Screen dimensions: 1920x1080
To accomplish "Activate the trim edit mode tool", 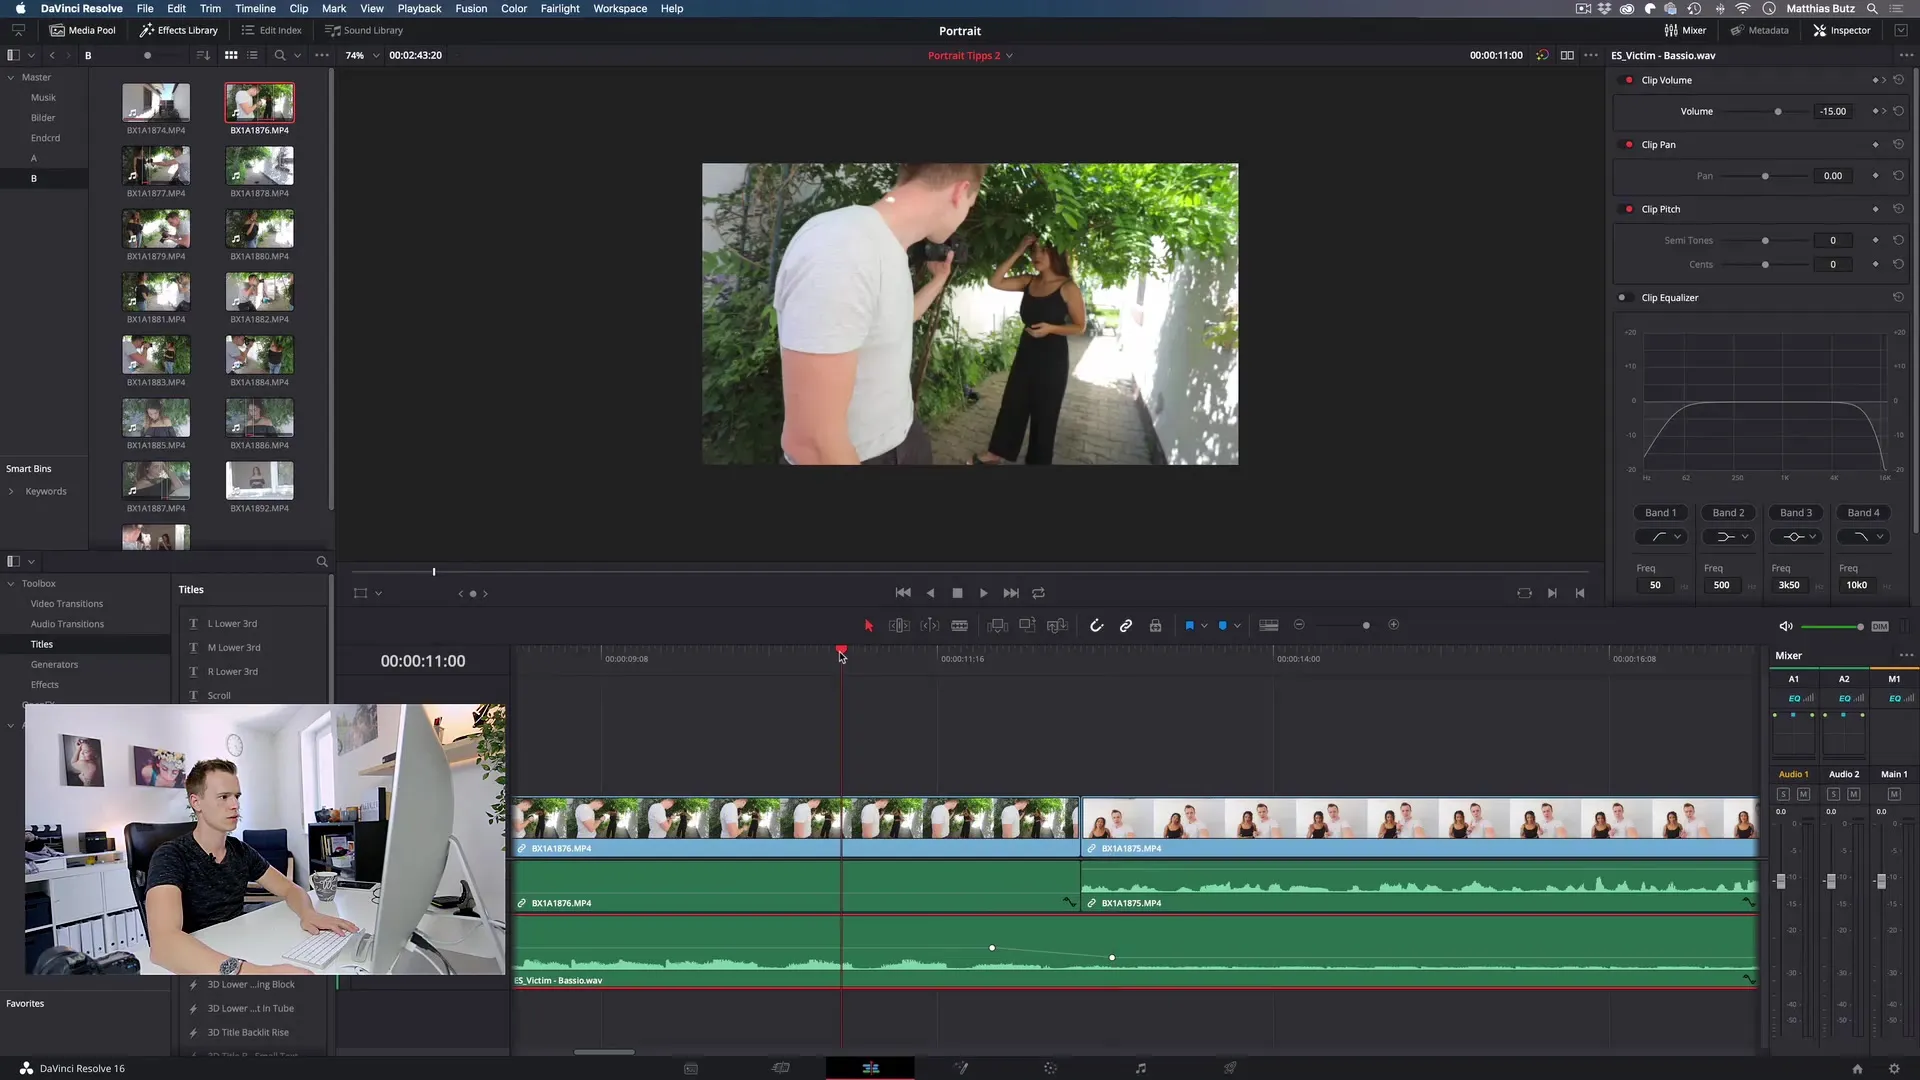I will coord(899,626).
